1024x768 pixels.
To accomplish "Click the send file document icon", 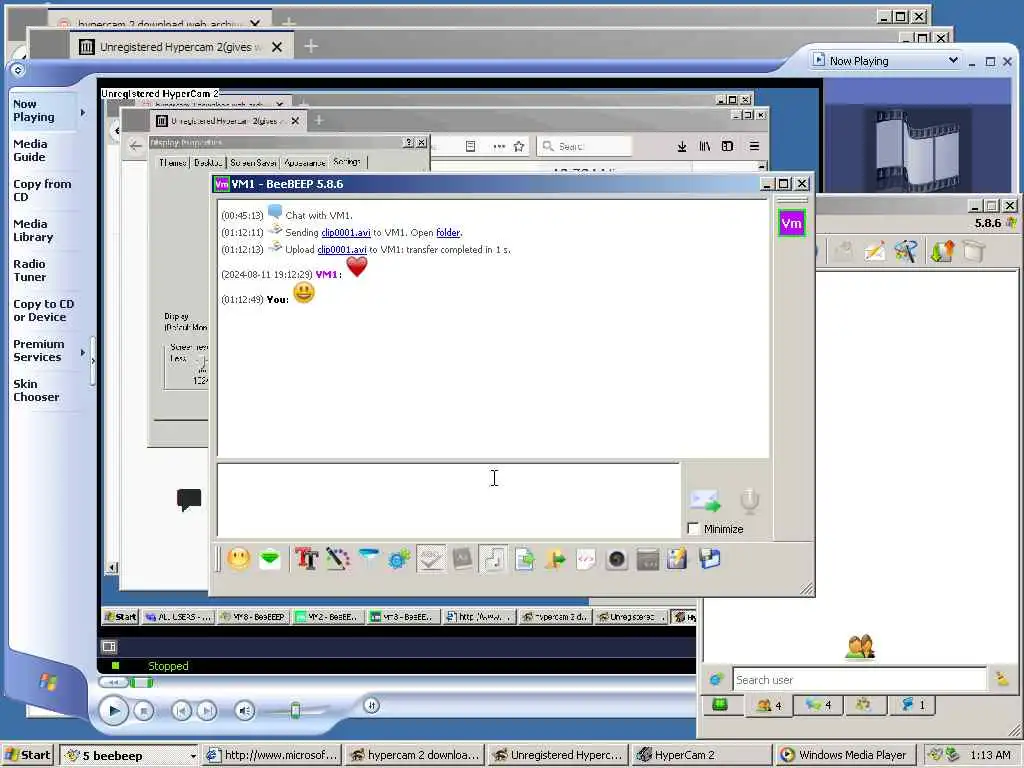I will click(524, 559).
